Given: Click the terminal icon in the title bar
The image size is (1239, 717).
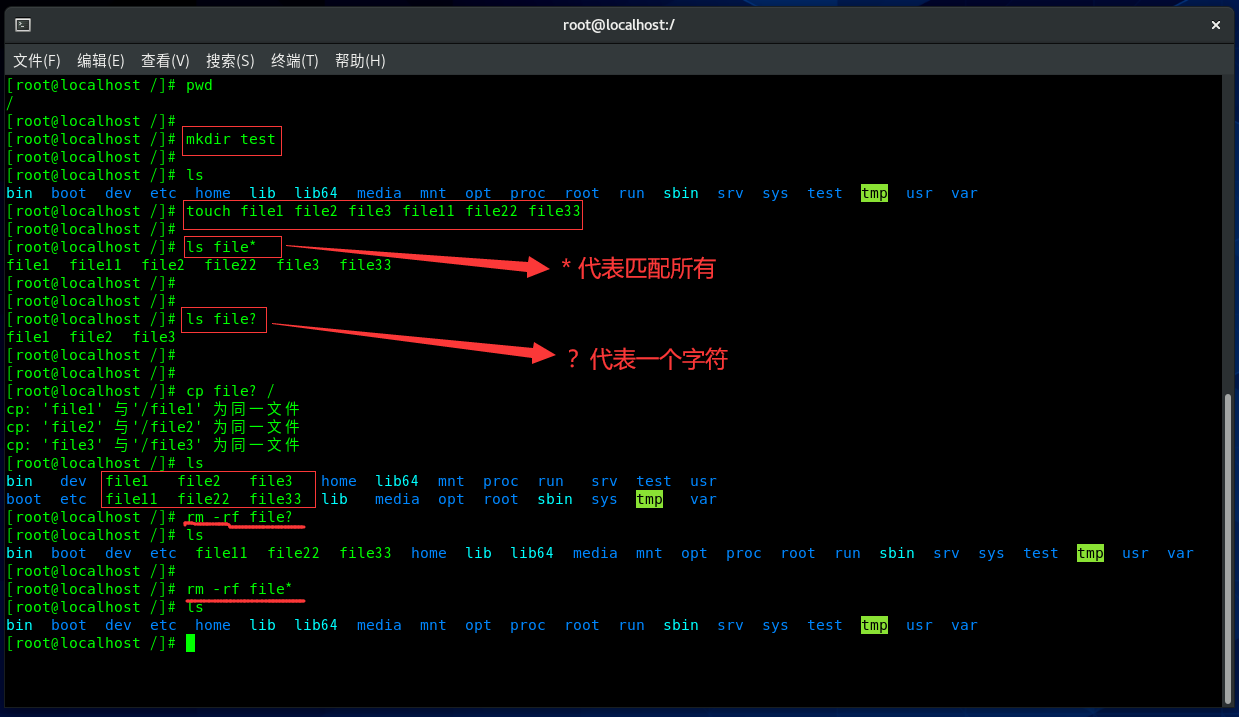Looking at the screenshot, I should point(23,25).
